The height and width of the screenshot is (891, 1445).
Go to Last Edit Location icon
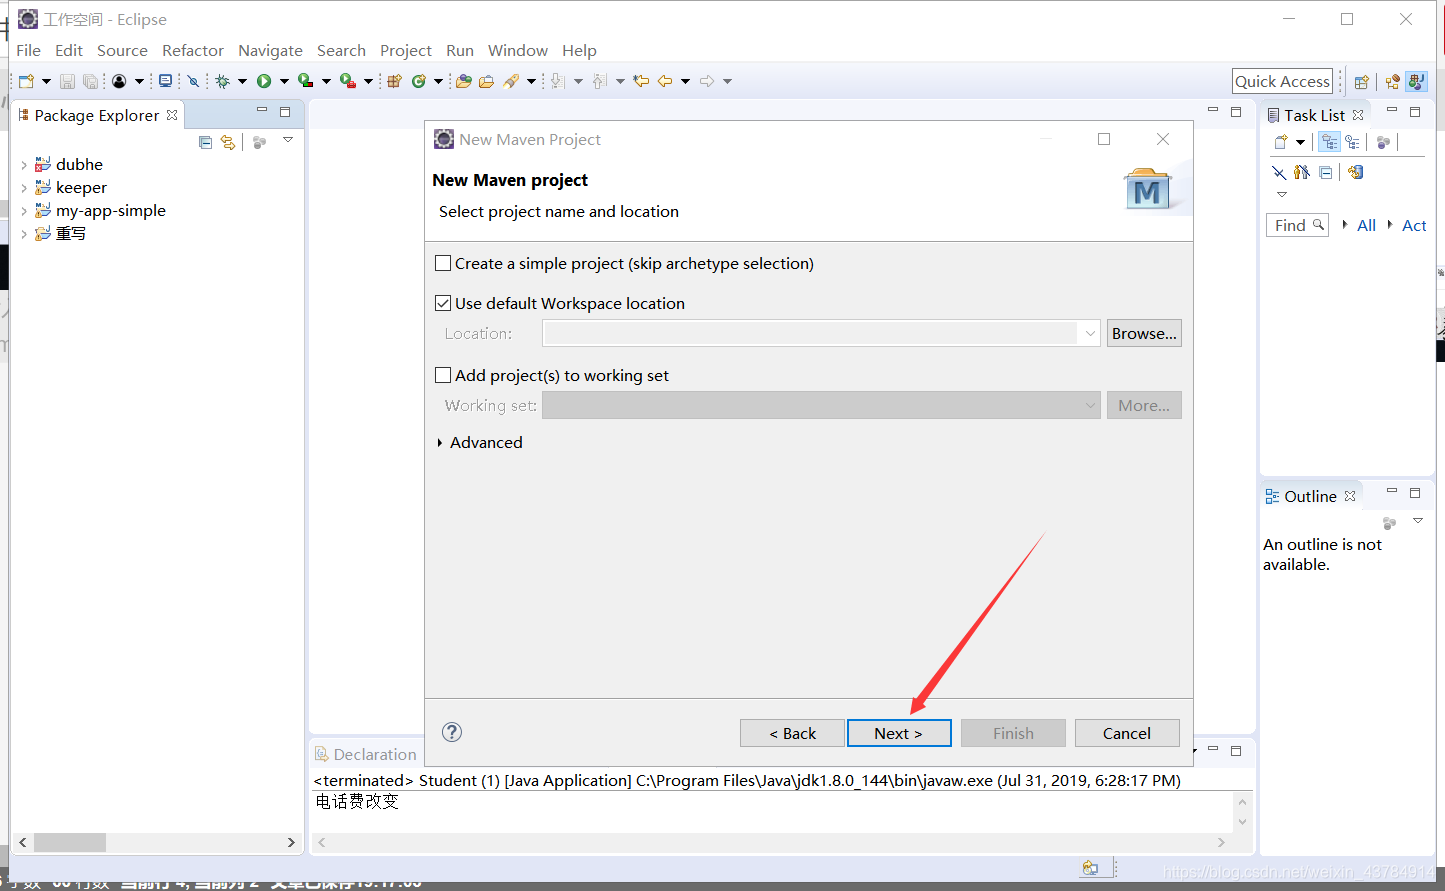pos(642,81)
